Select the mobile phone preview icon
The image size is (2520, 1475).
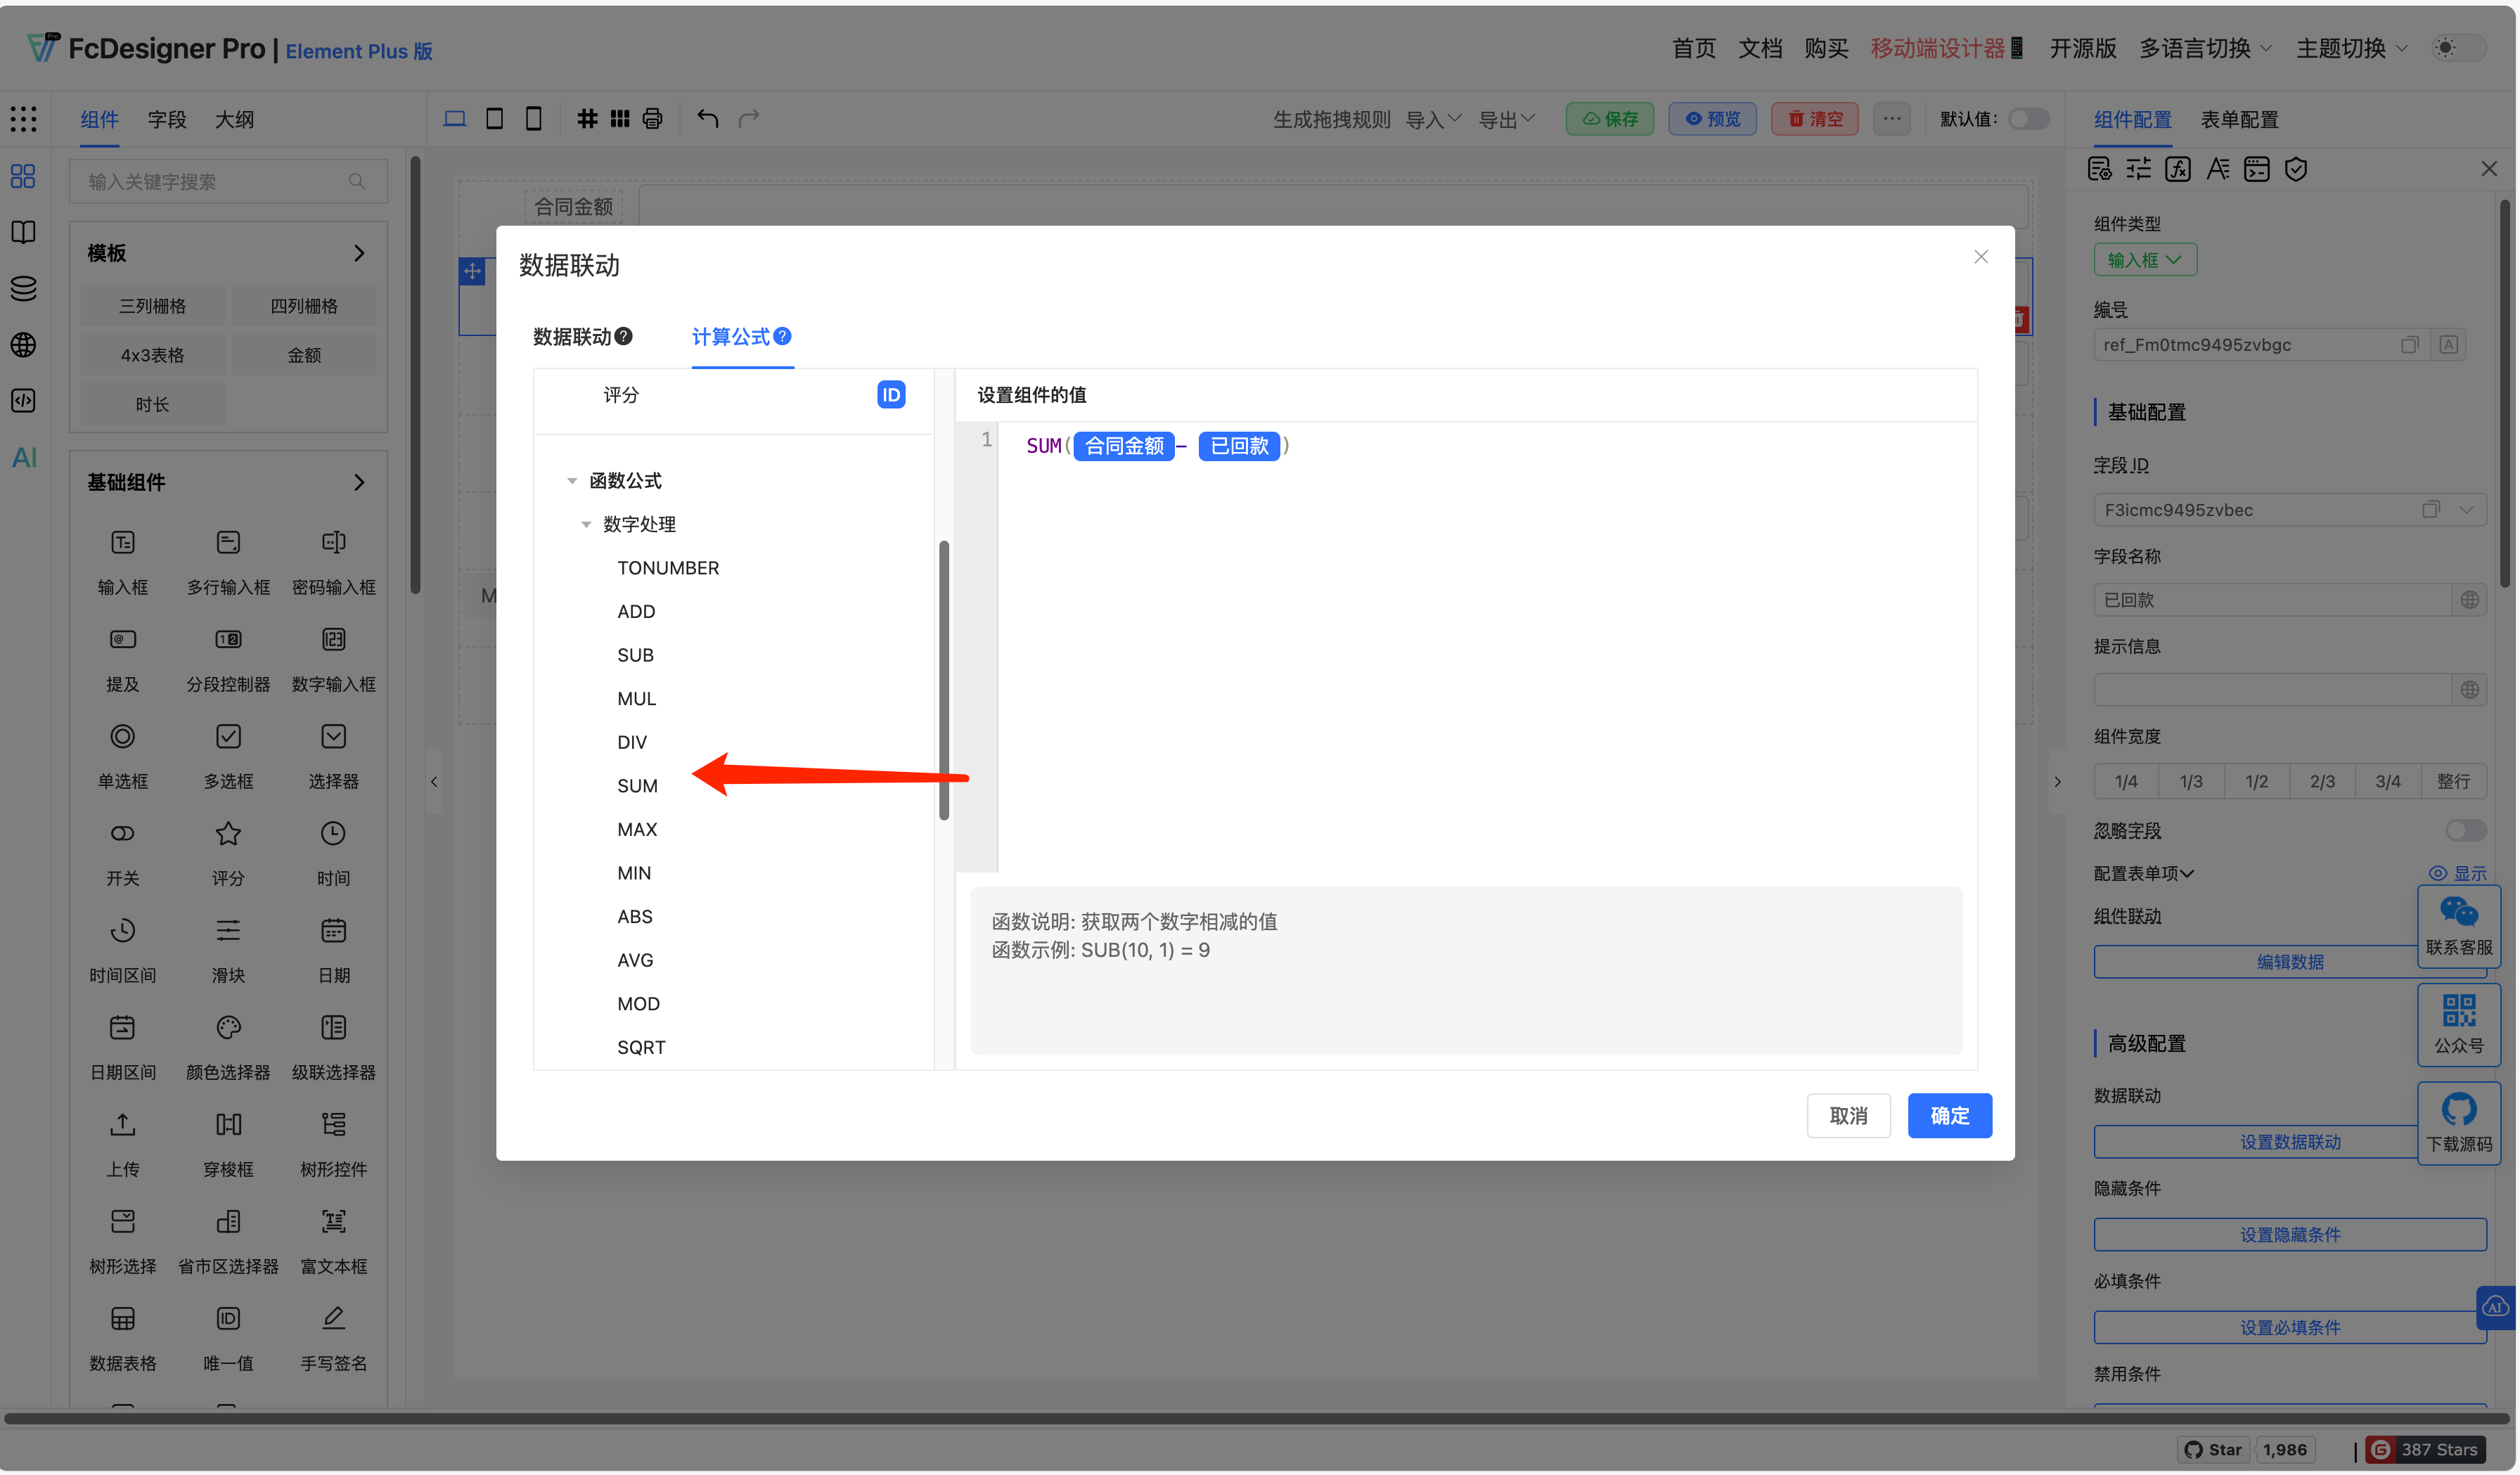(533, 118)
